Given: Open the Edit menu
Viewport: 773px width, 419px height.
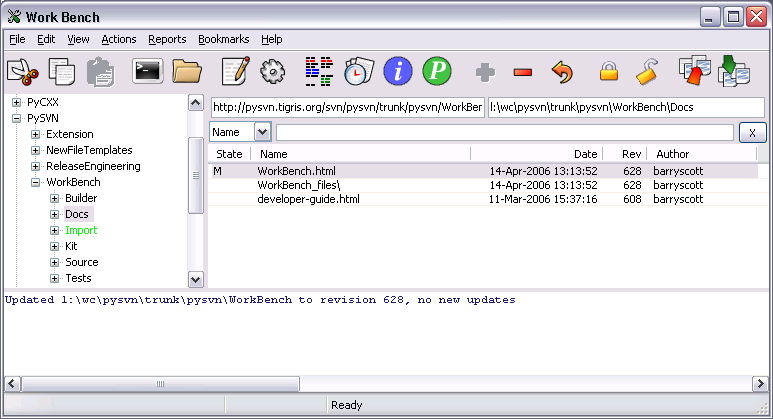Looking at the screenshot, I should (x=46, y=39).
